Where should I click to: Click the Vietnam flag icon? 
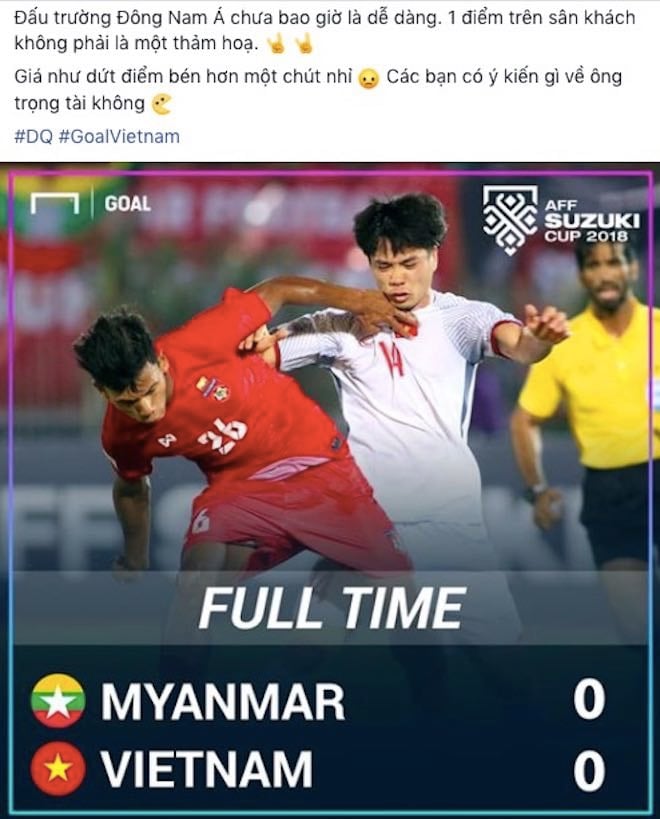pyautogui.click(x=58, y=768)
